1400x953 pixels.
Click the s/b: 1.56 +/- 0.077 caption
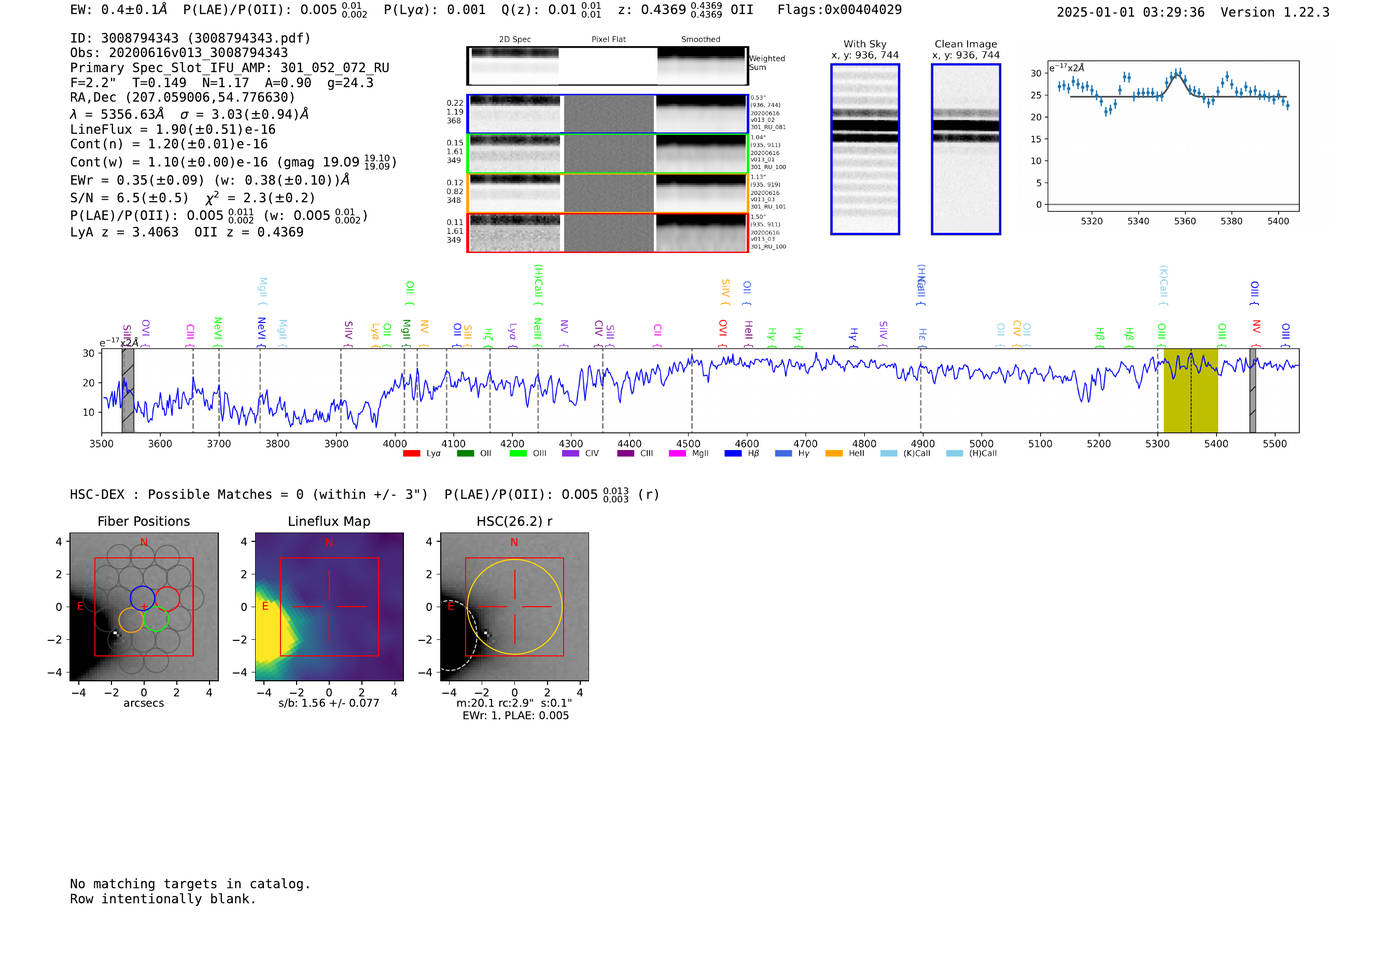click(329, 703)
